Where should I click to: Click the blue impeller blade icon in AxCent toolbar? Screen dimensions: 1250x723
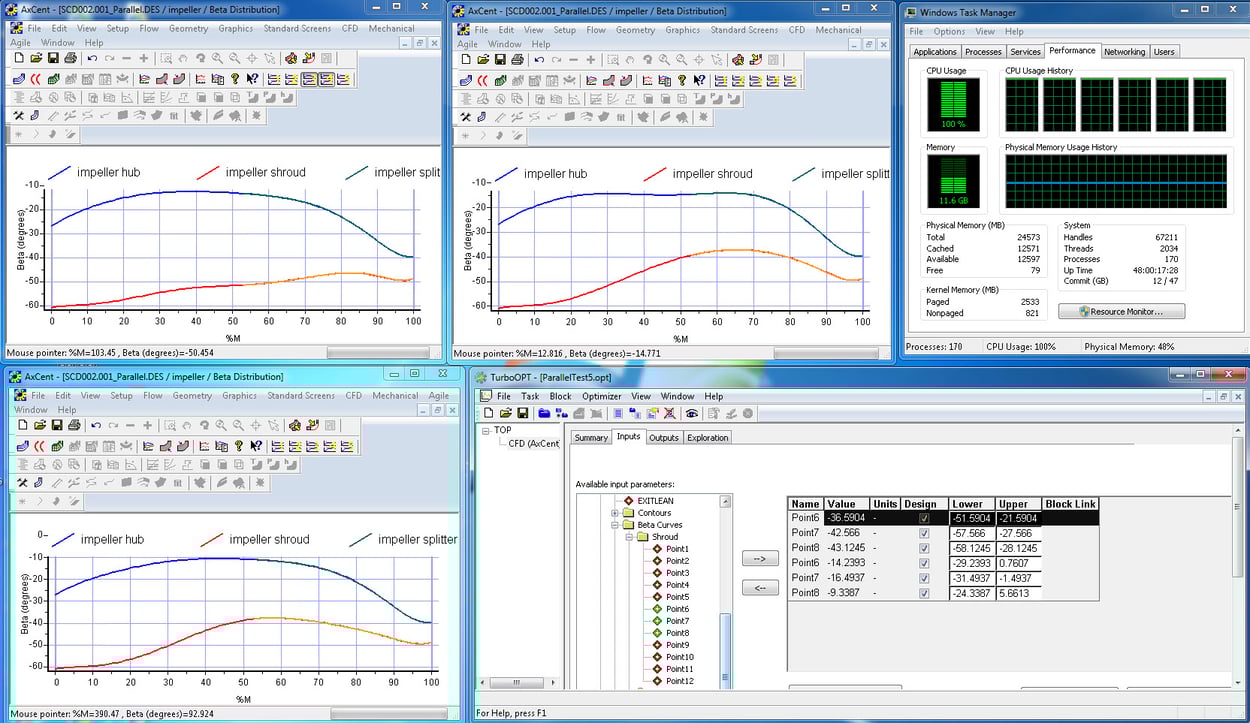tap(19, 78)
